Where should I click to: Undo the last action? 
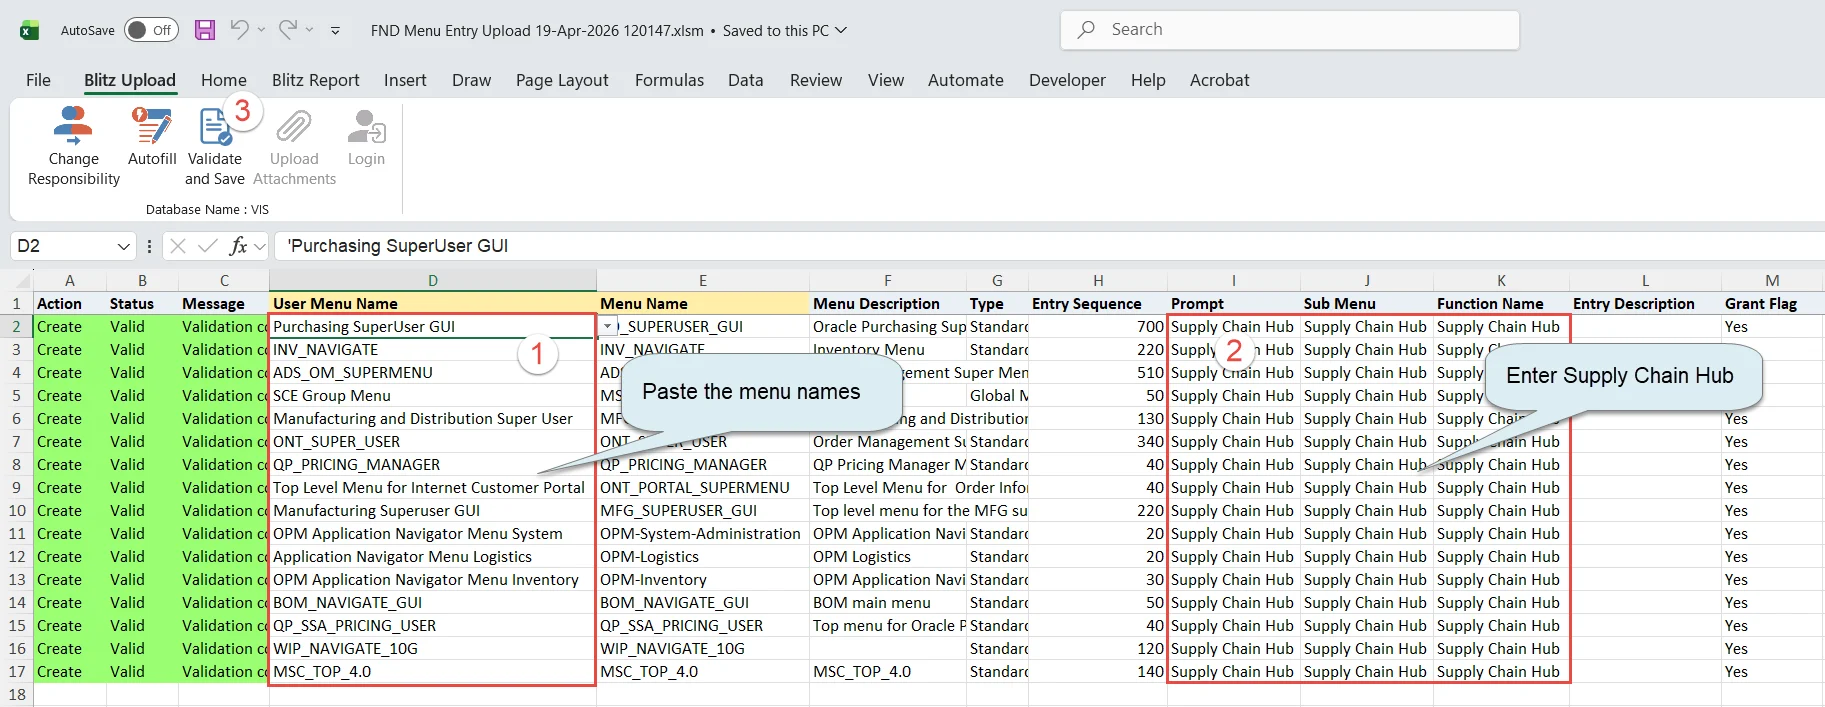point(239,30)
